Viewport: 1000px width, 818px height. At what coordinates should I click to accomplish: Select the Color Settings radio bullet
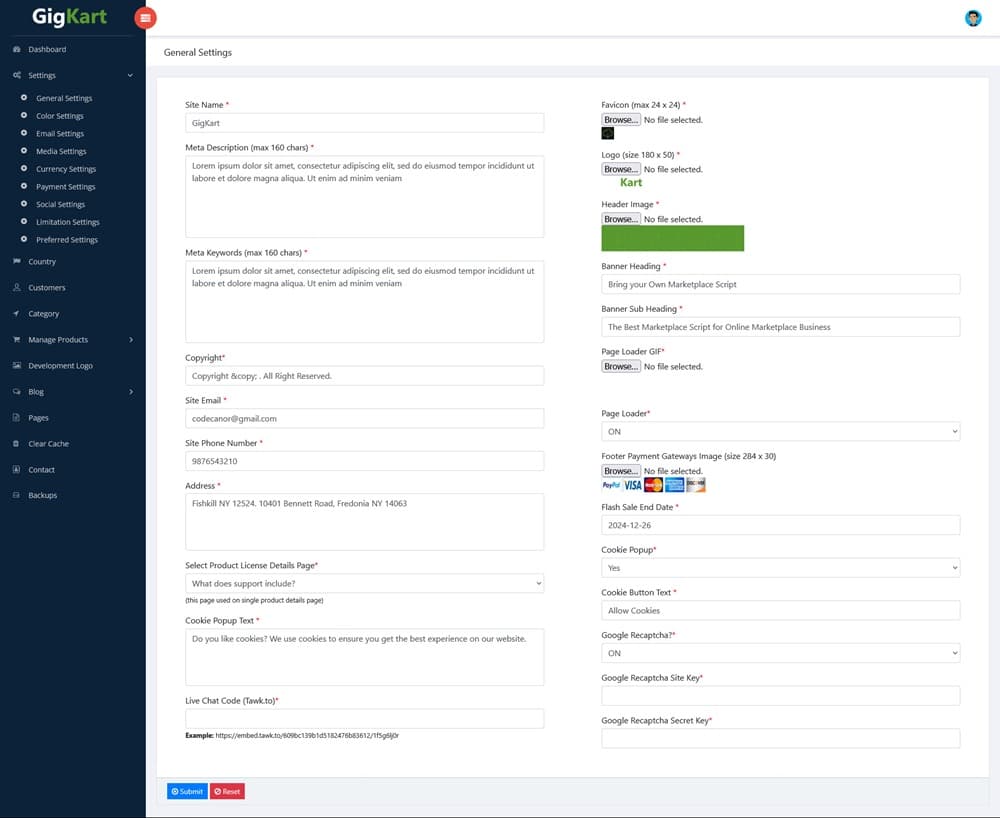(x=24, y=116)
